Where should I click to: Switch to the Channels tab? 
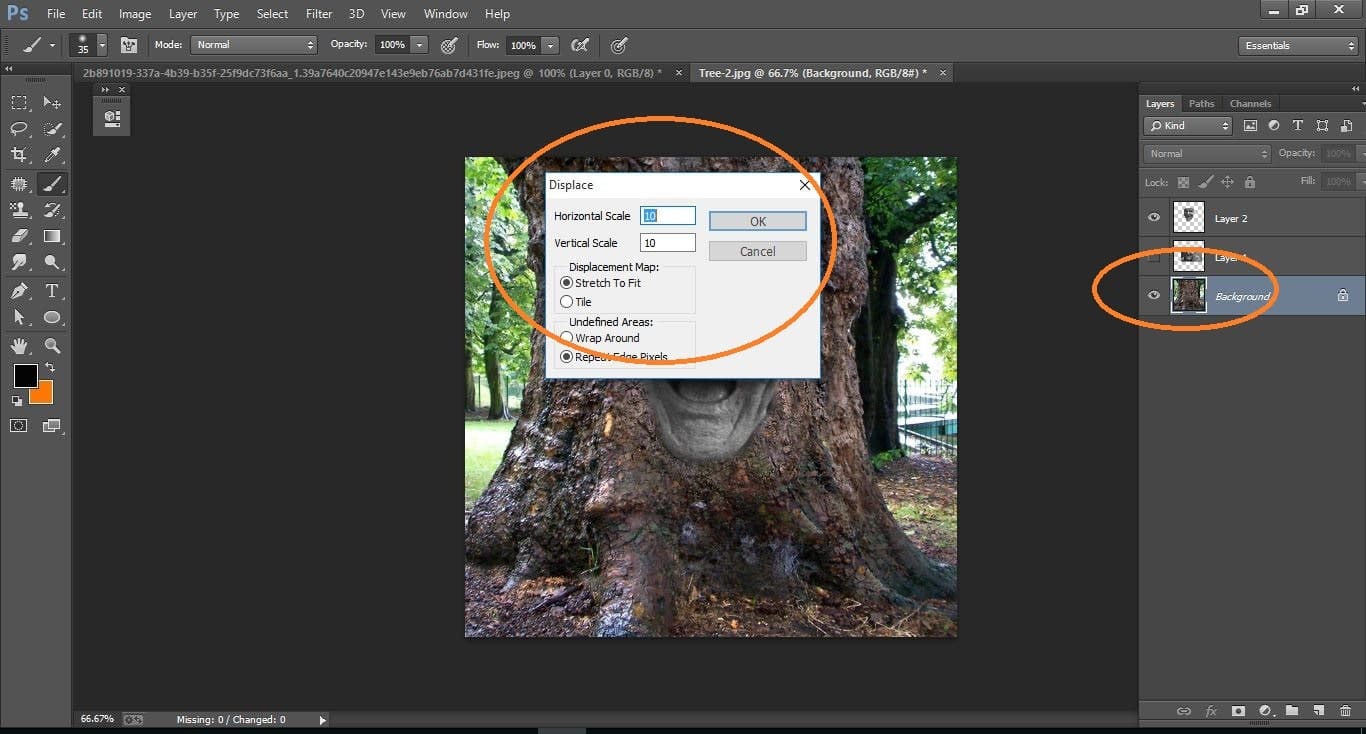[1250, 103]
